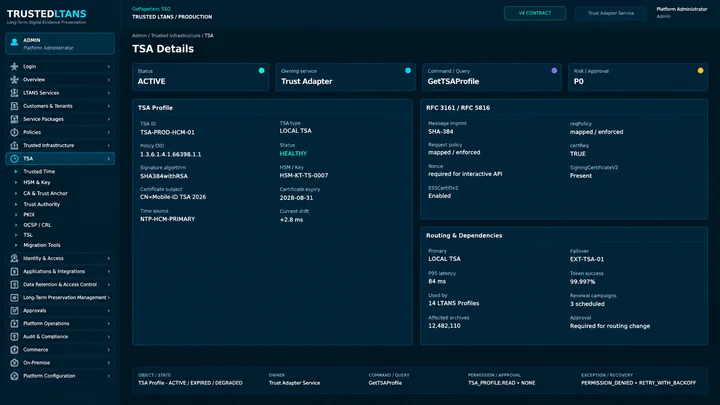720x405 pixels.
Task: Collapse the TSA section chevron
Action: pos(109,158)
